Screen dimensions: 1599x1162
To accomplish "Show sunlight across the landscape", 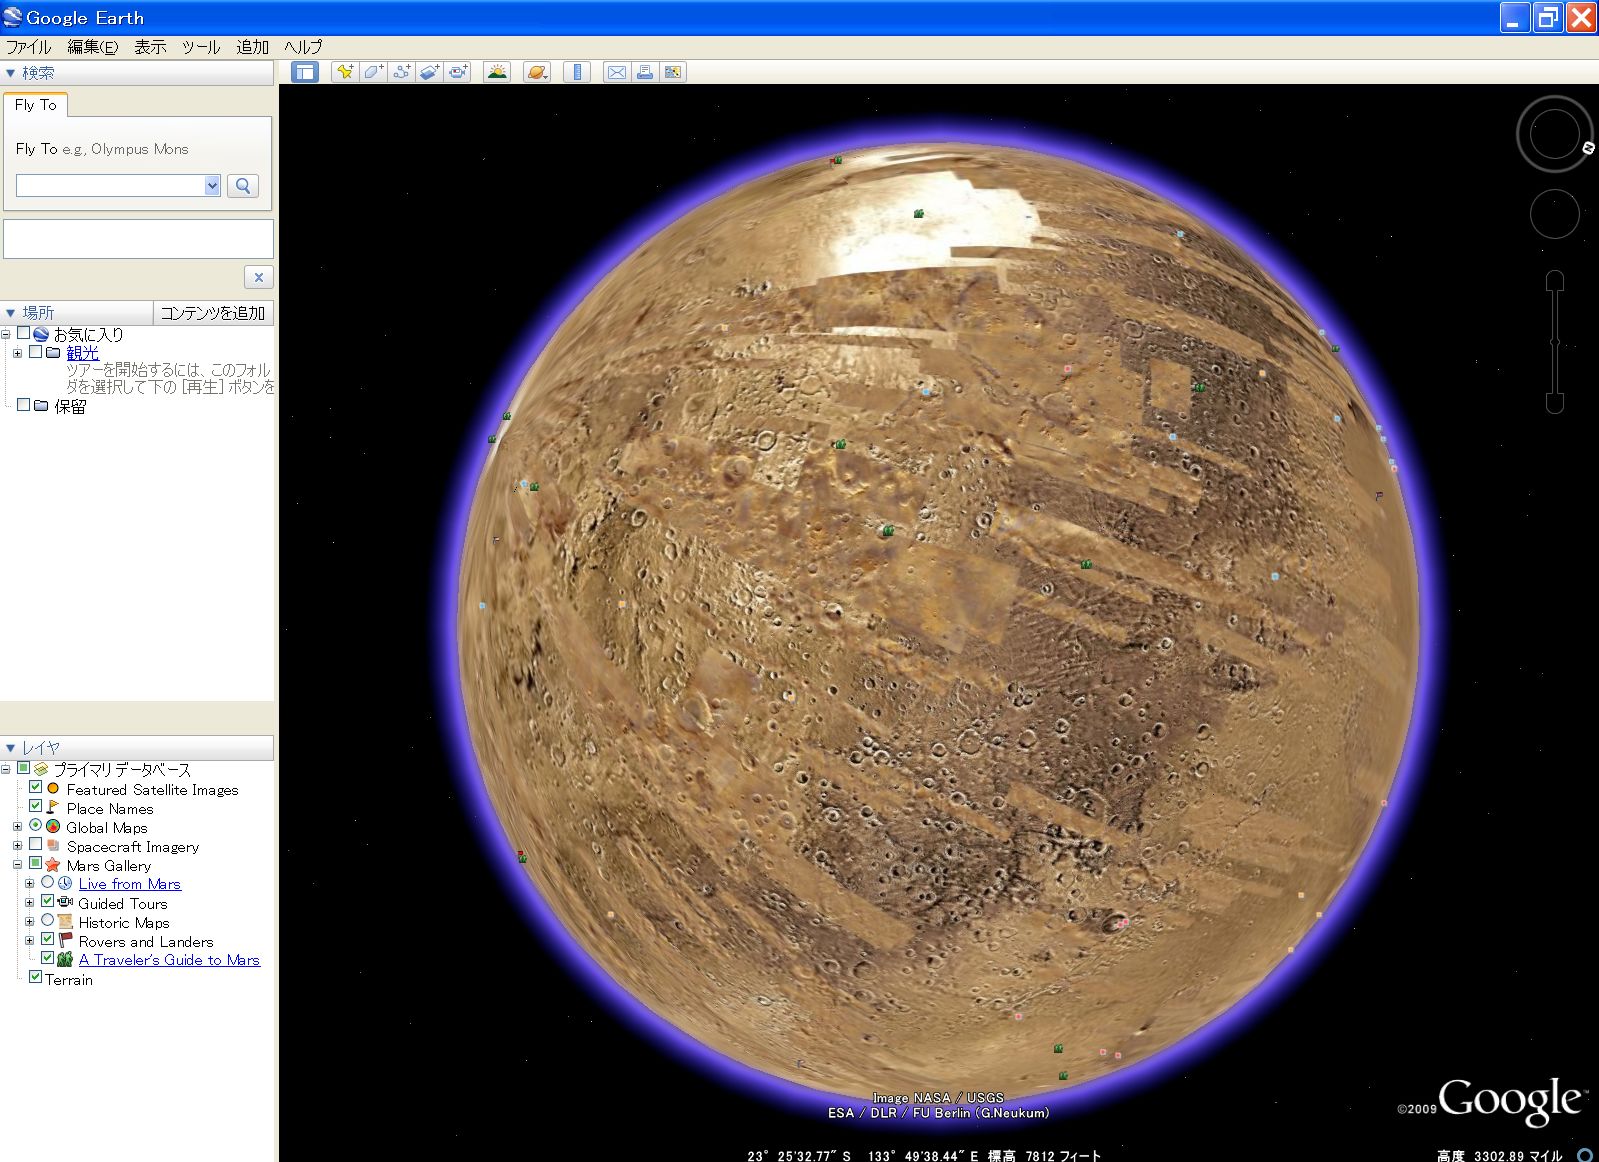I will pyautogui.click(x=497, y=72).
